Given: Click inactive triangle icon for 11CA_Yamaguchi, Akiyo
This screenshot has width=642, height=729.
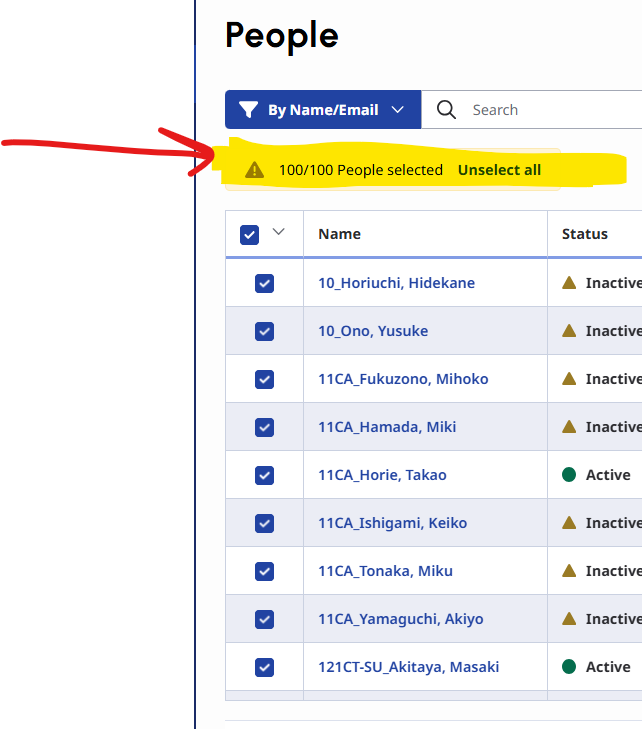Looking at the screenshot, I should [569, 618].
